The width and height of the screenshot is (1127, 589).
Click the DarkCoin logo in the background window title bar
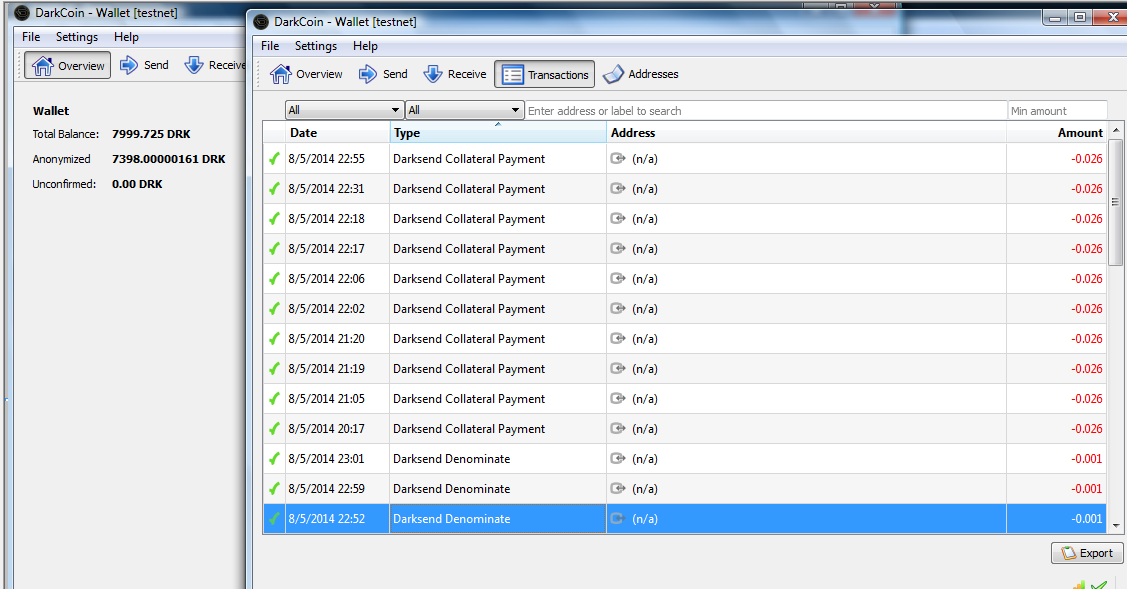(x=22, y=13)
